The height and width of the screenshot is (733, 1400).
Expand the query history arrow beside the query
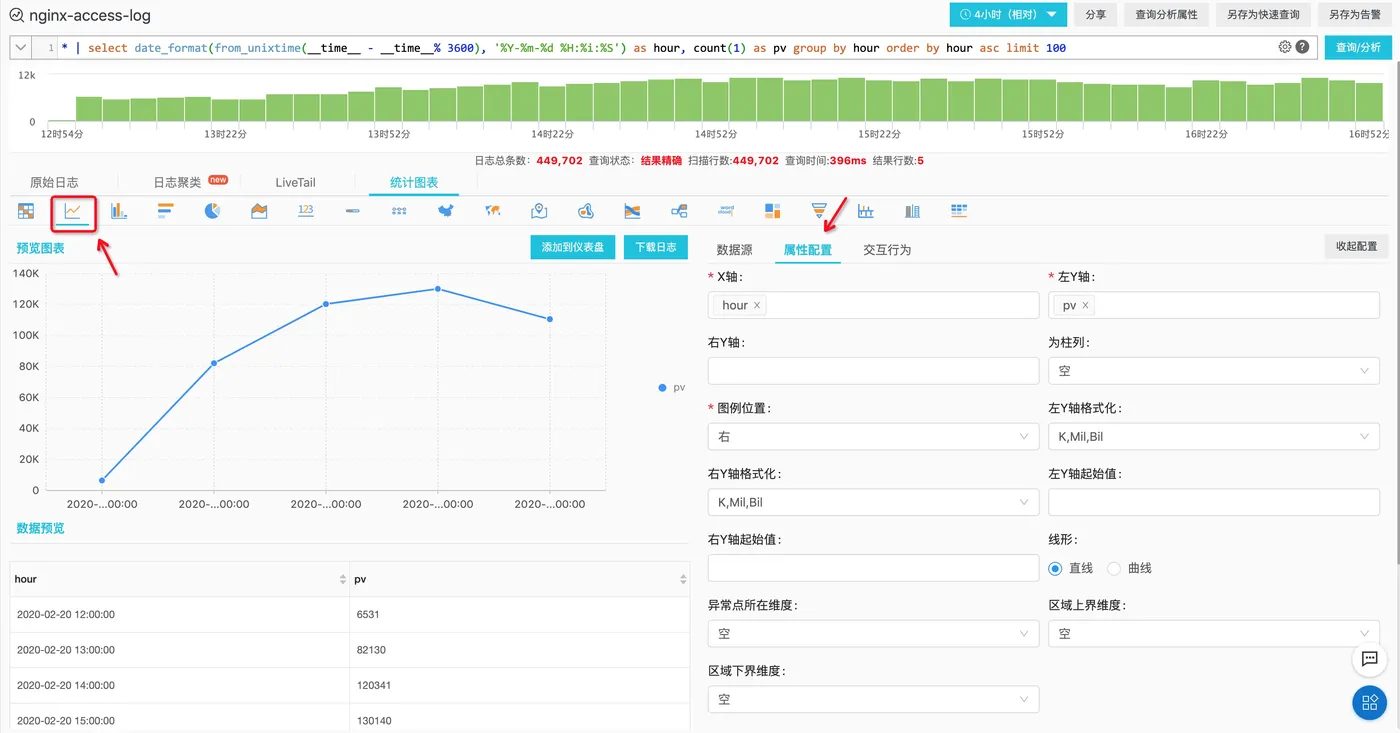(x=20, y=47)
